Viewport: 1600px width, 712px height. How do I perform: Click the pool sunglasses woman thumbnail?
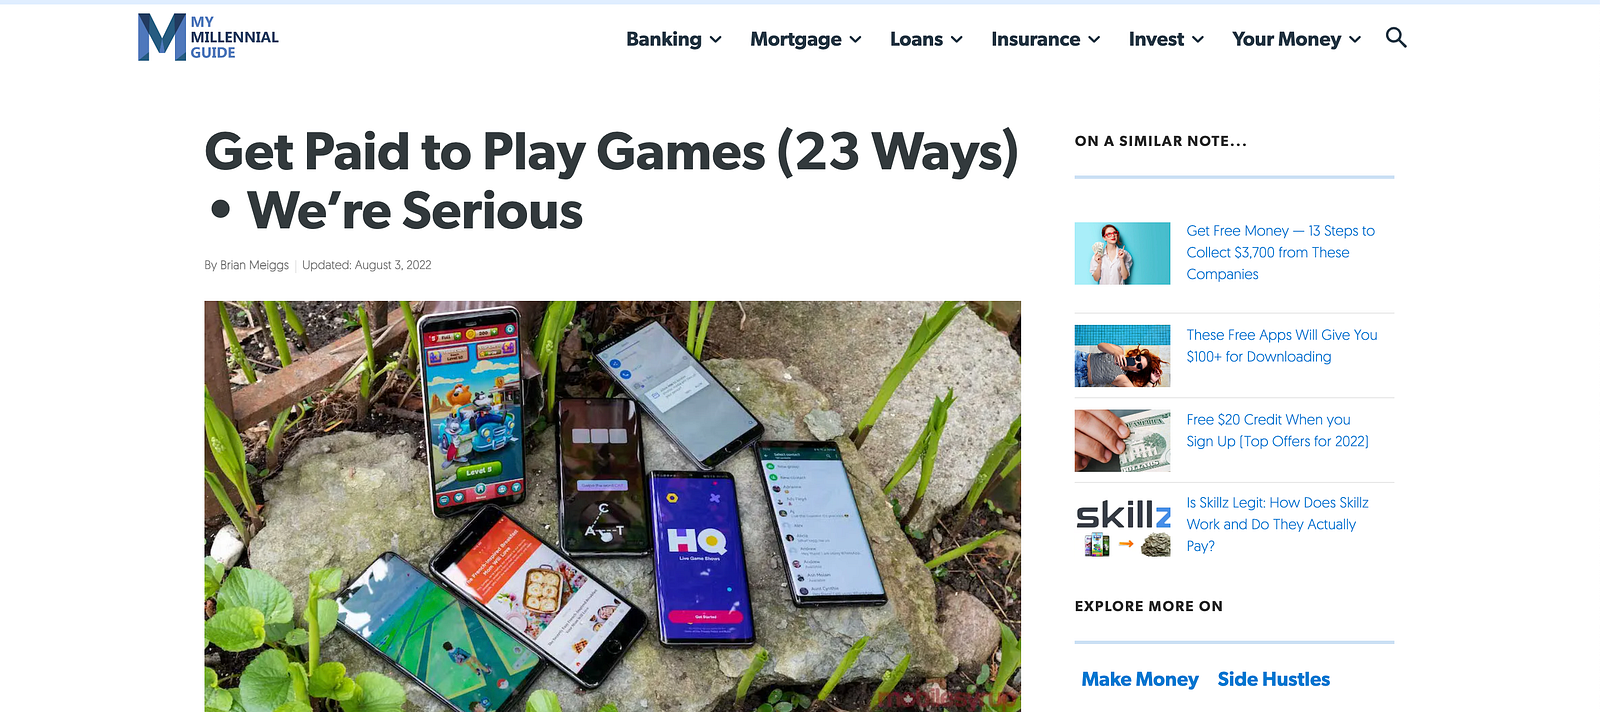click(x=1122, y=356)
